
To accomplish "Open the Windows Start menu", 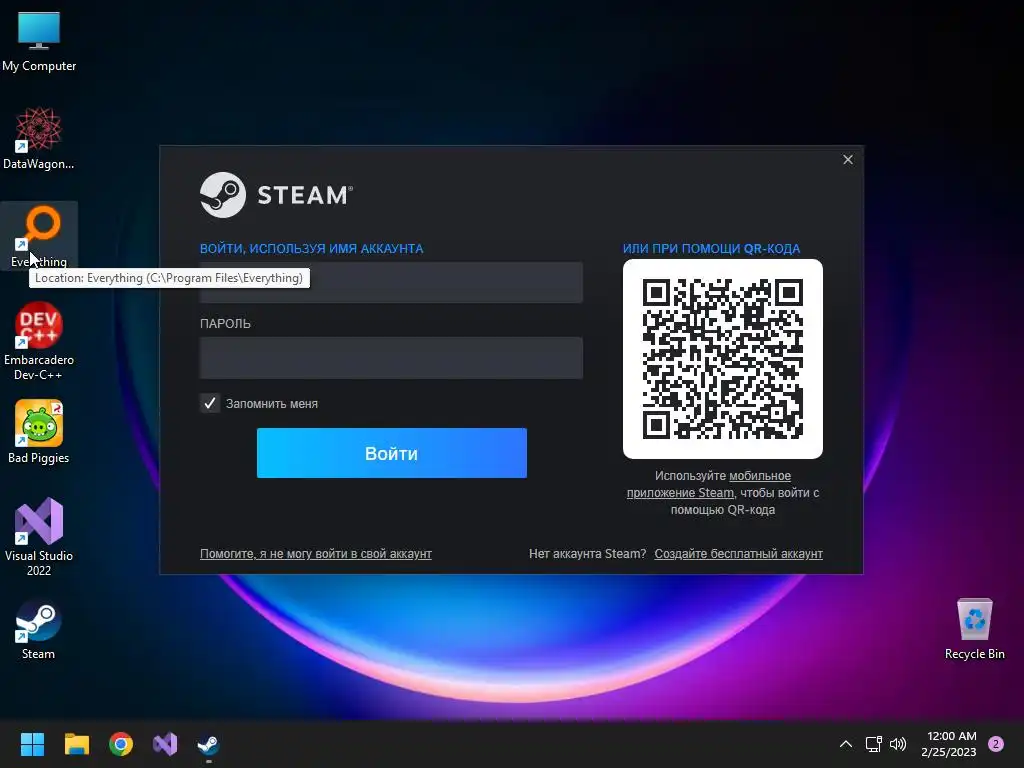I will (32, 744).
